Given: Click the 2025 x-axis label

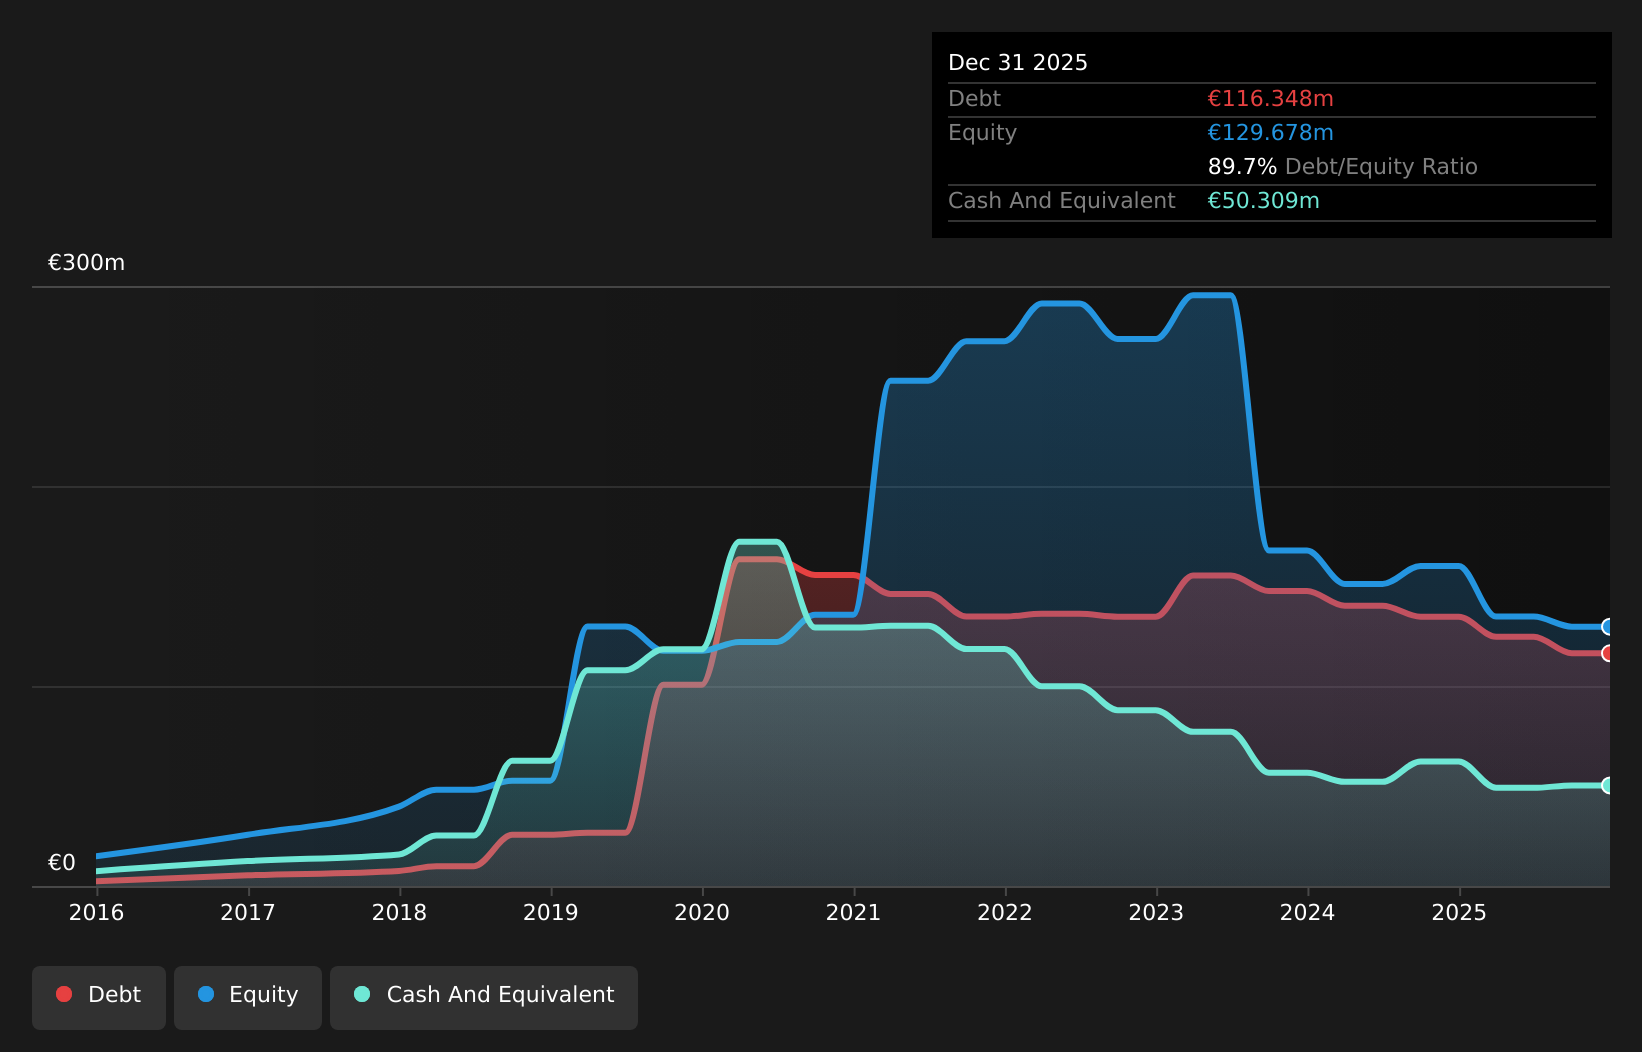Looking at the screenshot, I should 1459,913.
